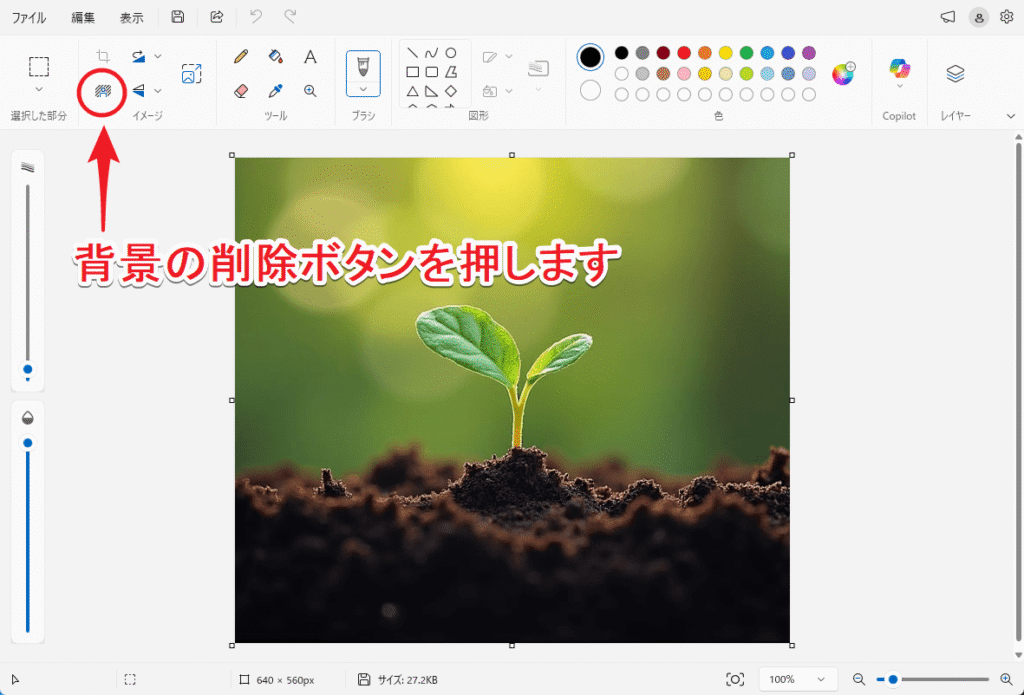Open the ファイル menu

click(29, 18)
